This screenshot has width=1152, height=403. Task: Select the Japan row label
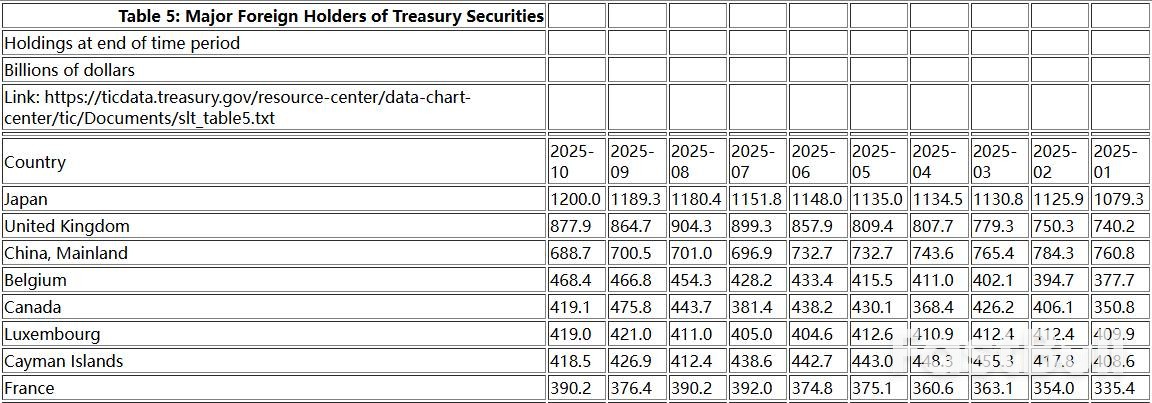26,199
